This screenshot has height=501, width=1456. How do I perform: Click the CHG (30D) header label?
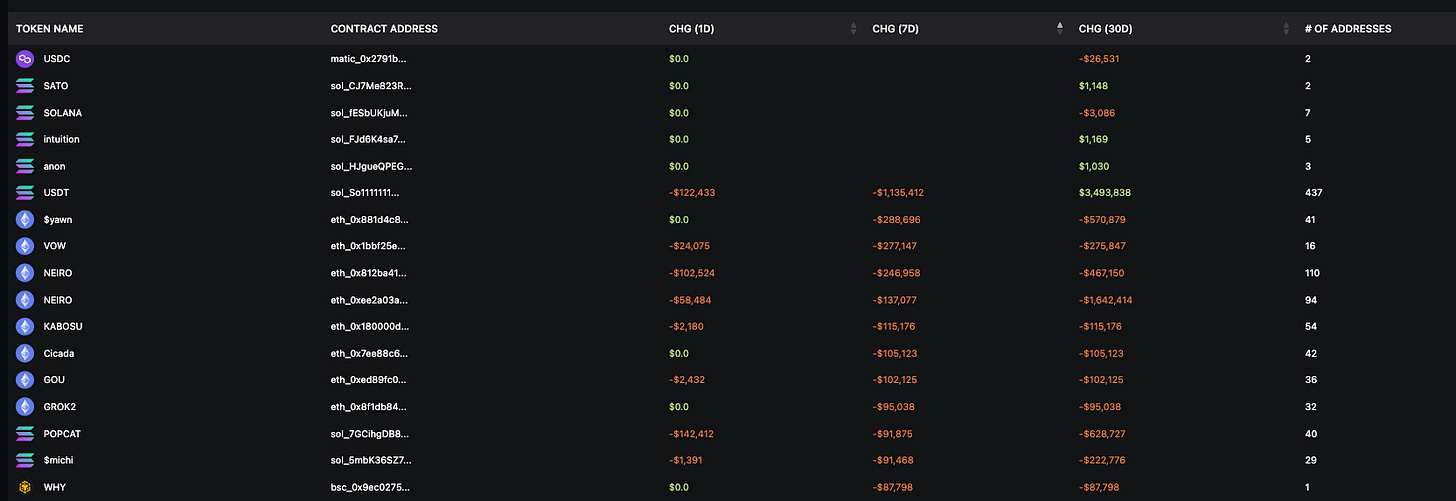(x=1105, y=29)
